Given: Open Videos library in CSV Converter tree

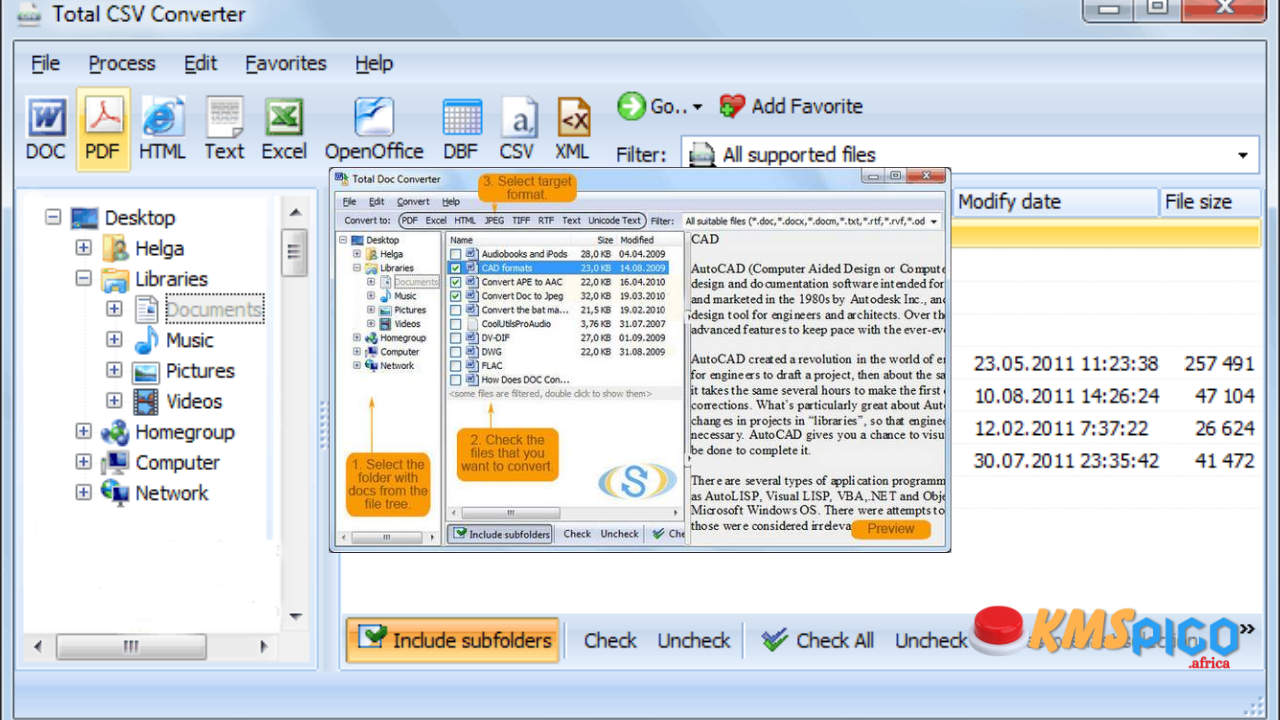Looking at the screenshot, I should [194, 401].
